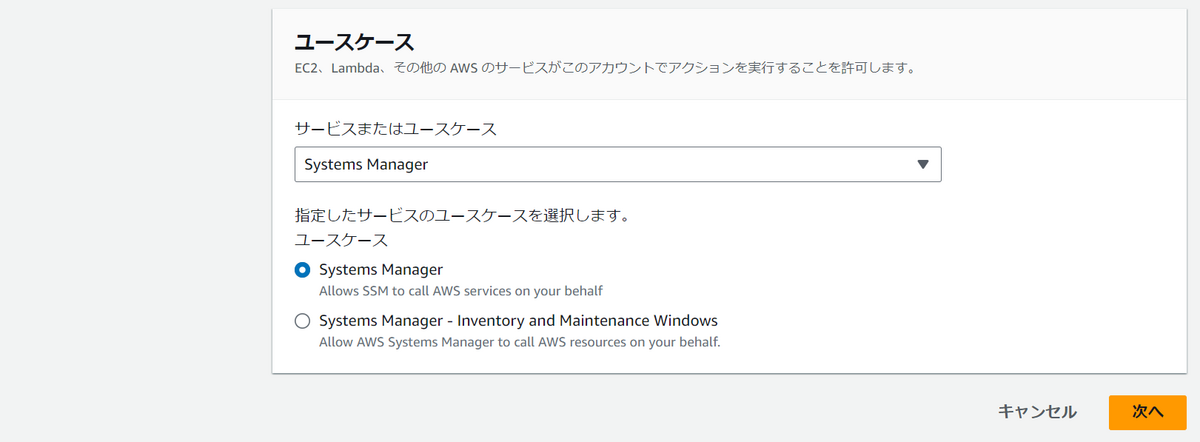Image resolution: width=1200 pixels, height=442 pixels.
Task: Click 'Allows SSM to call AWS services' description
Action: click(461, 291)
